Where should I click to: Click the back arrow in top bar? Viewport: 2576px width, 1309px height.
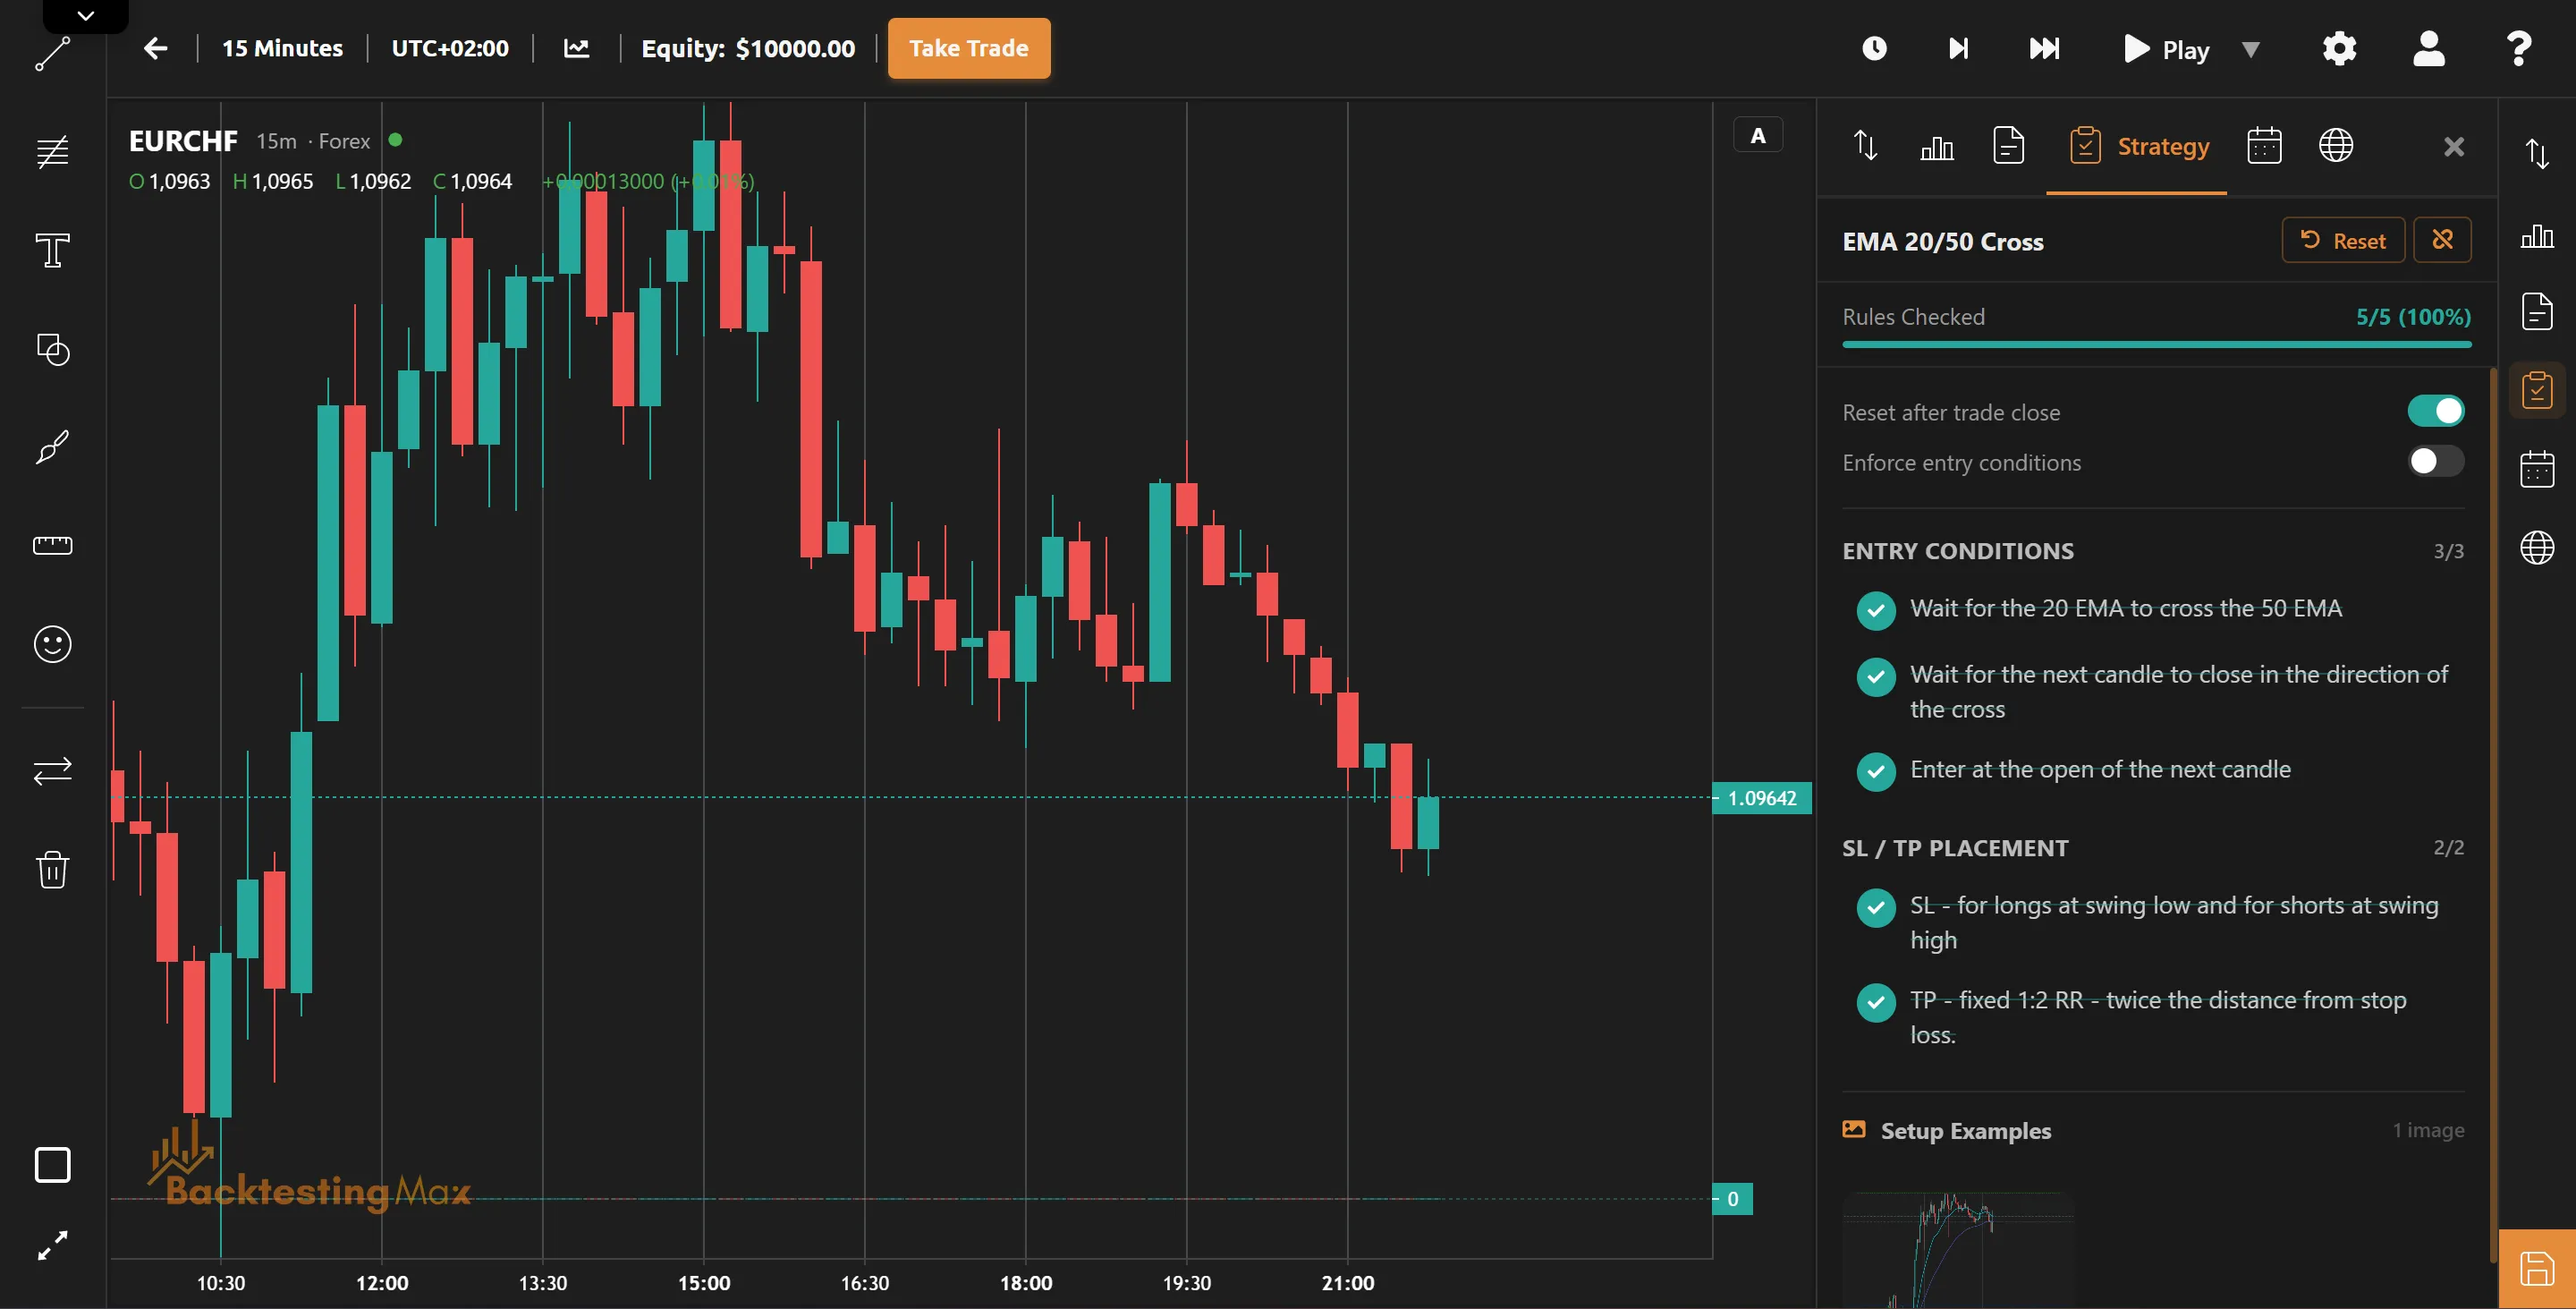click(x=155, y=48)
